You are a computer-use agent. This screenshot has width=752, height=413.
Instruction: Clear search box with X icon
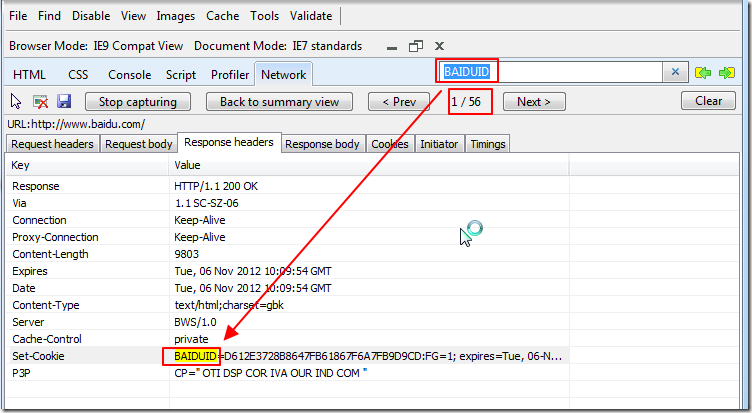[675, 72]
